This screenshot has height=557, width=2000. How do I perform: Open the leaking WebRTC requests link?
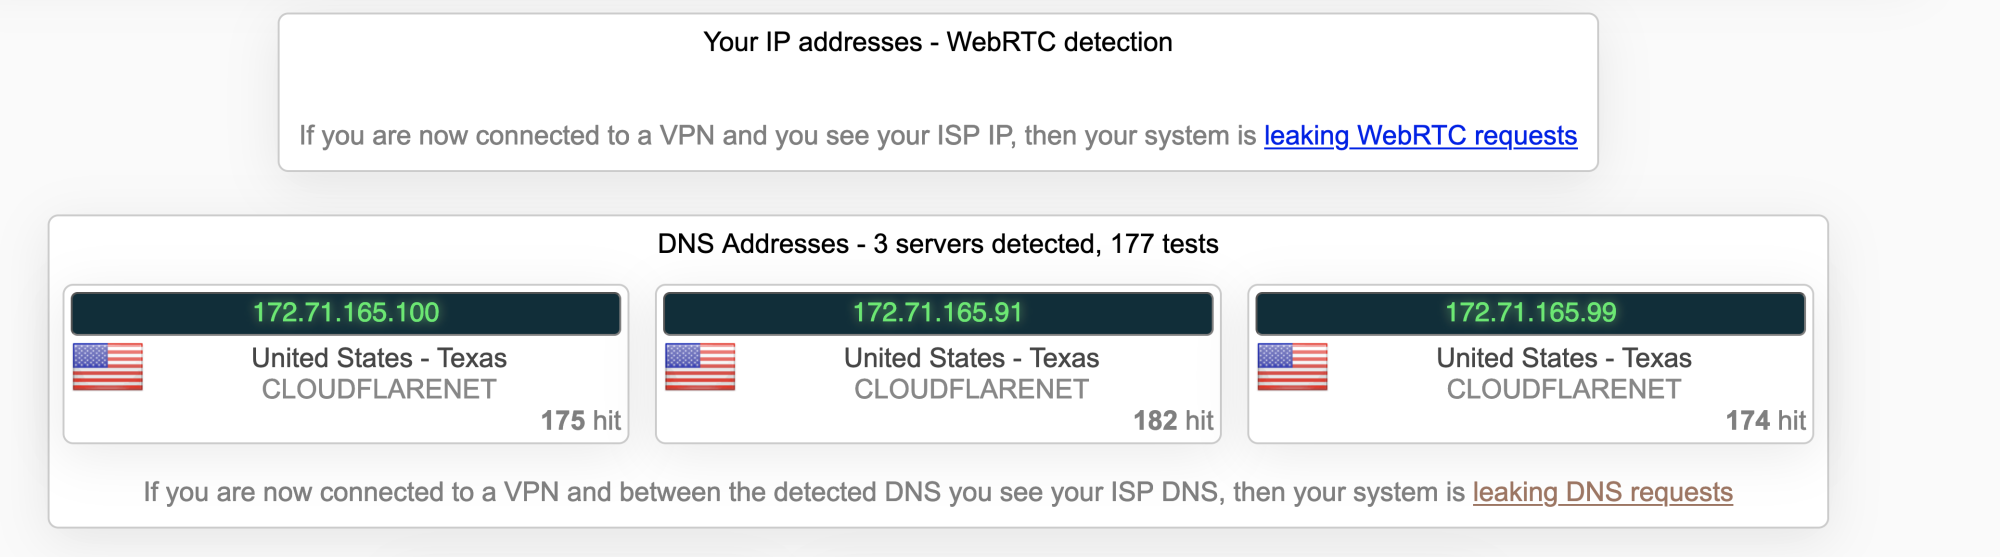coord(1420,136)
